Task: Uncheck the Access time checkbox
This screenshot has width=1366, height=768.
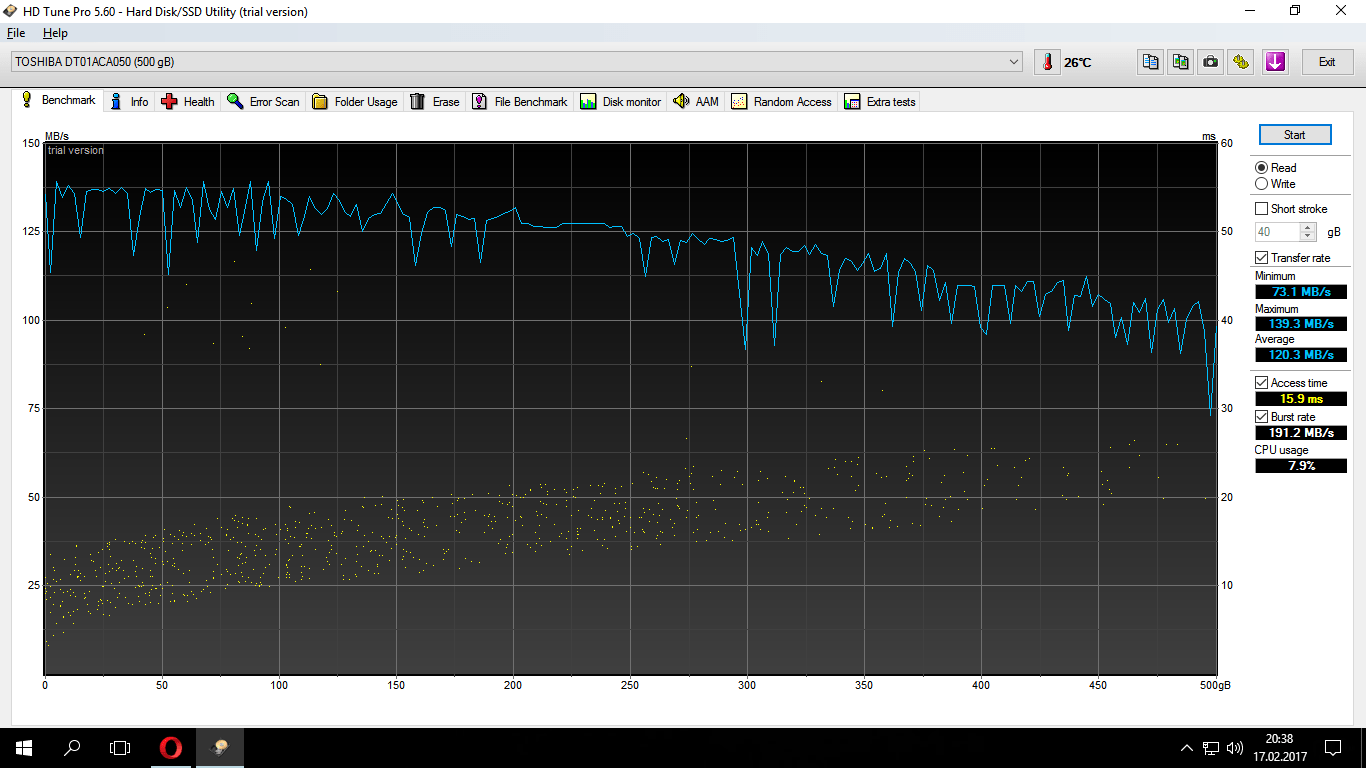Action: [x=1261, y=382]
